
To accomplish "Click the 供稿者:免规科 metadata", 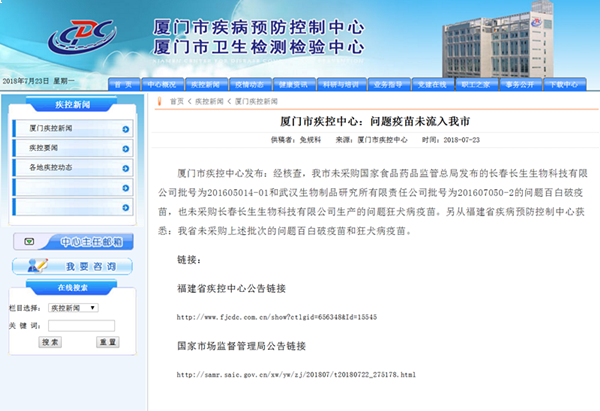I will (x=296, y=140).
